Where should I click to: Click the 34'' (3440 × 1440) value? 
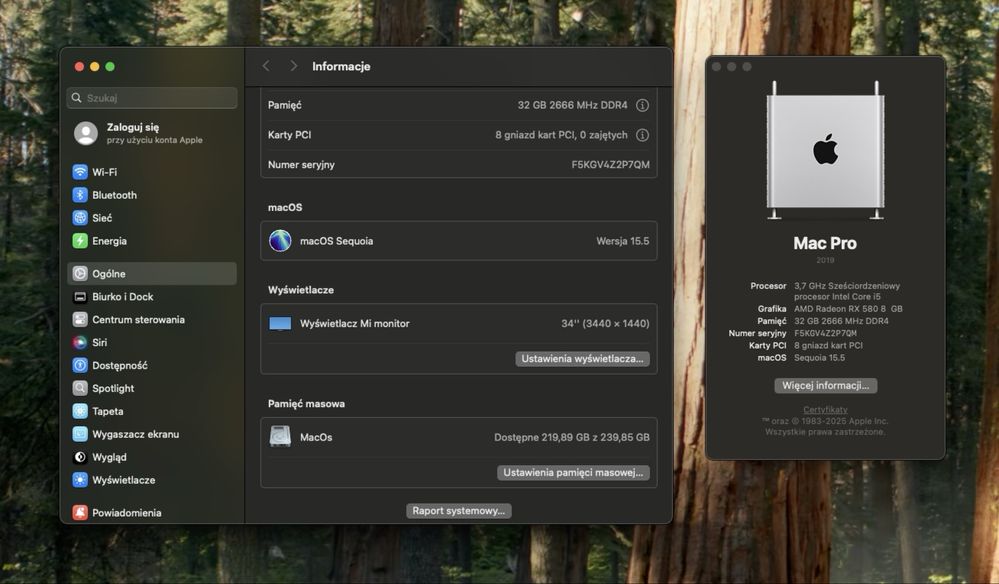[605, 324]
